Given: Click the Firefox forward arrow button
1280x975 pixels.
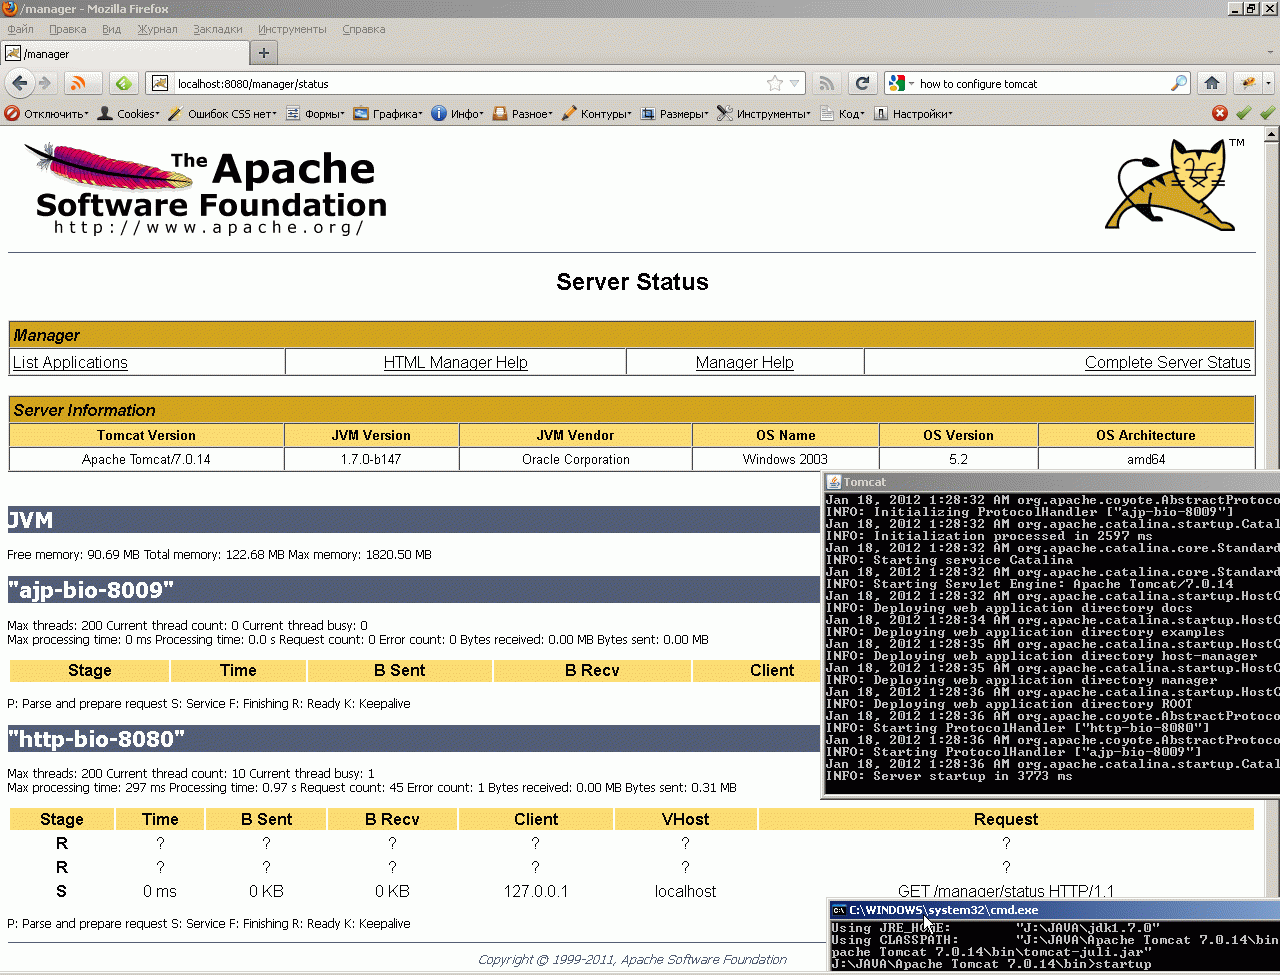Looking at the screenshot, I should (x=44, y=83).
